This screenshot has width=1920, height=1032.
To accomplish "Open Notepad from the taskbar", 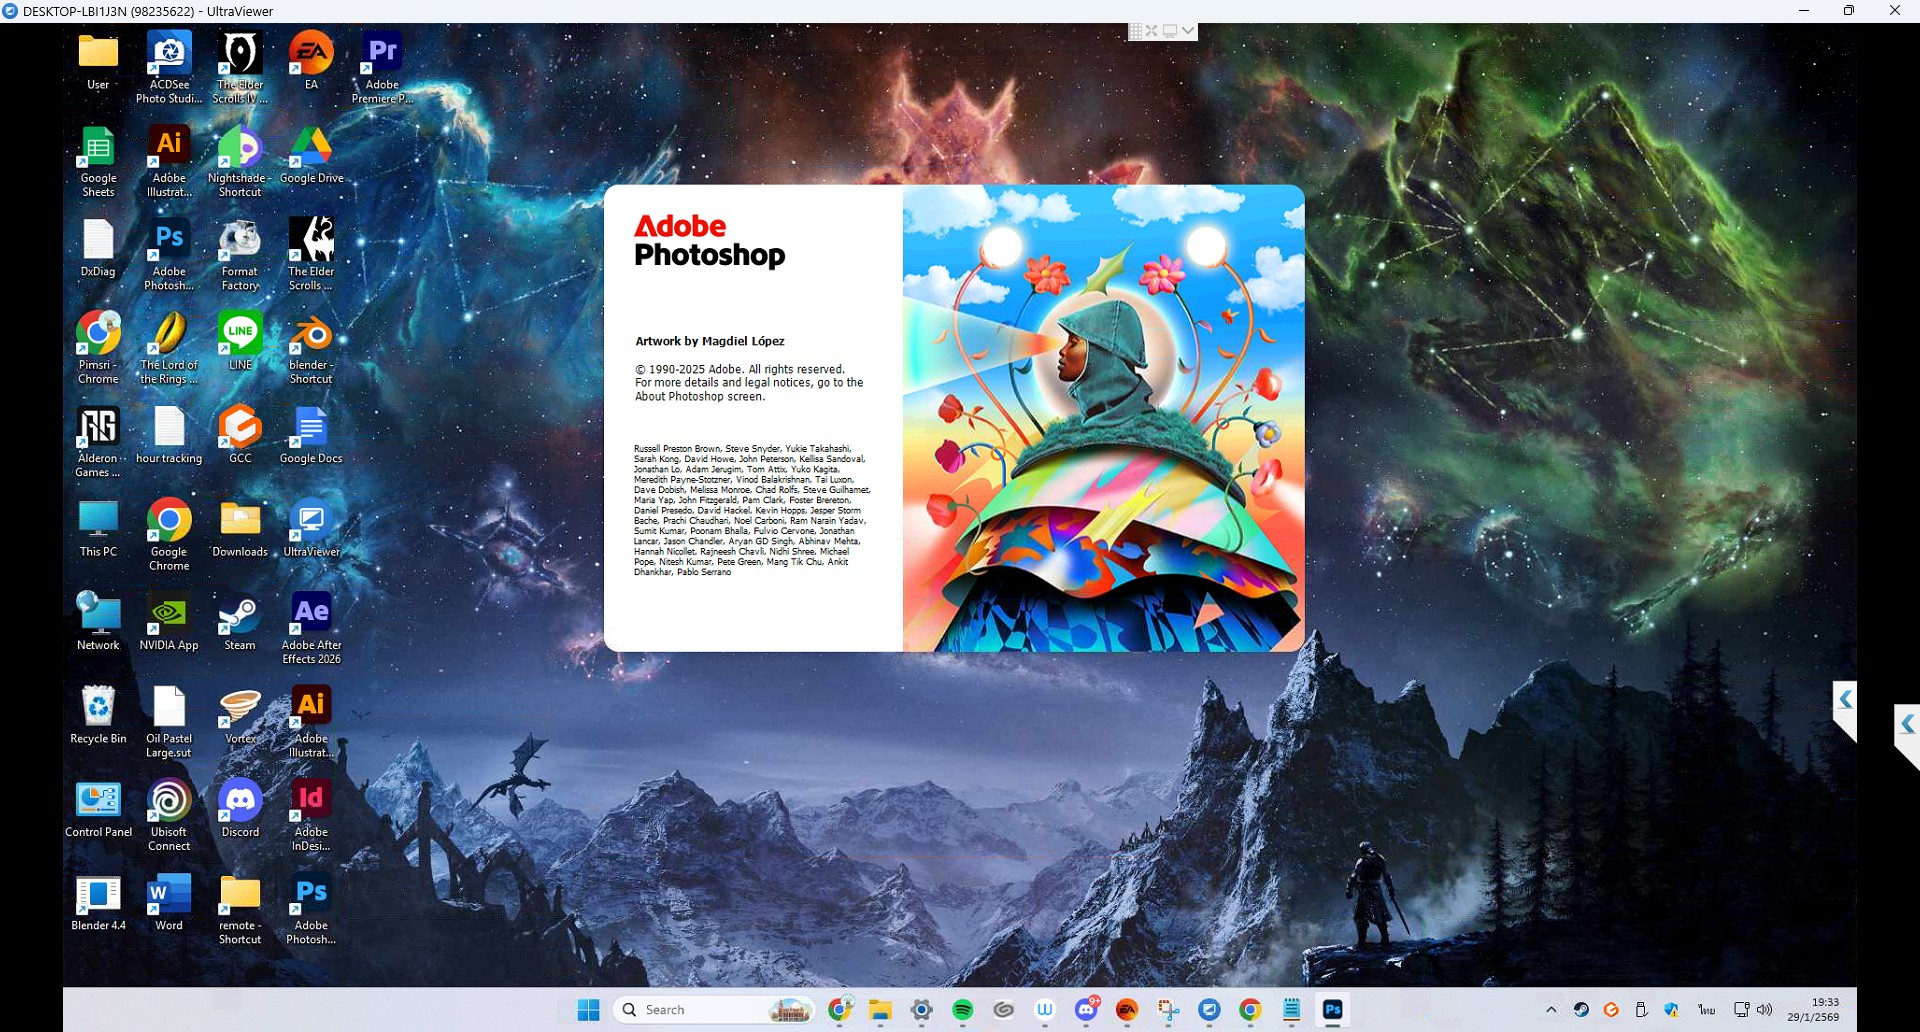I will click(1291, 1010).
